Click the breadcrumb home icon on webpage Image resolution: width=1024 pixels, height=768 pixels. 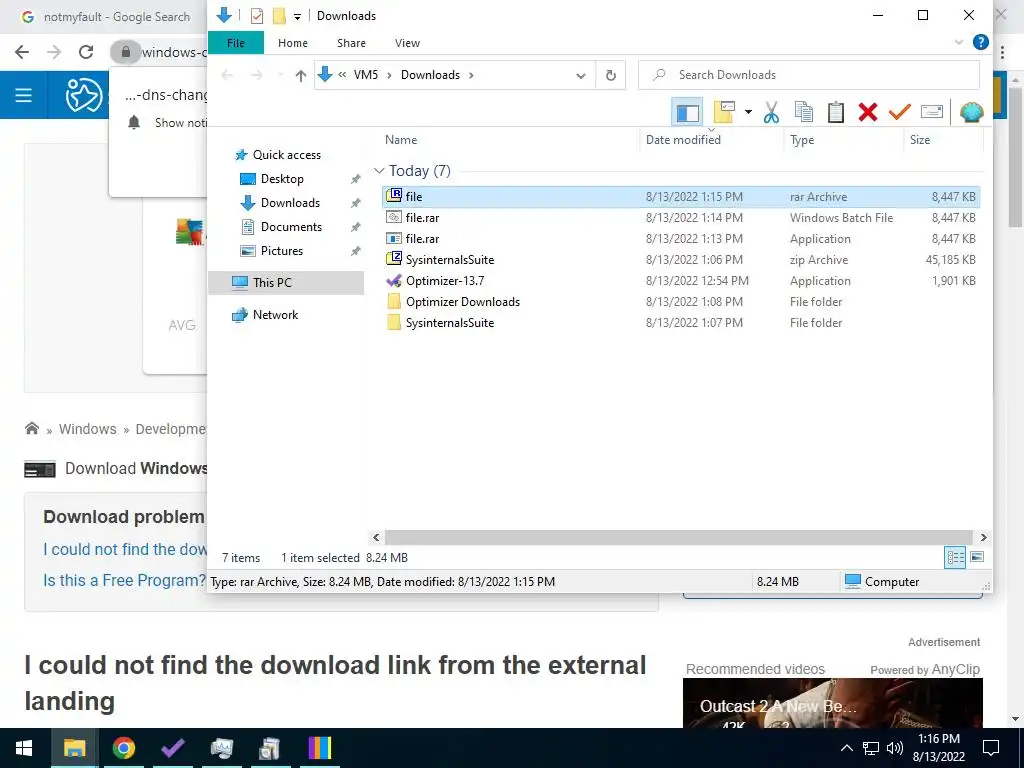coord(31,428)
